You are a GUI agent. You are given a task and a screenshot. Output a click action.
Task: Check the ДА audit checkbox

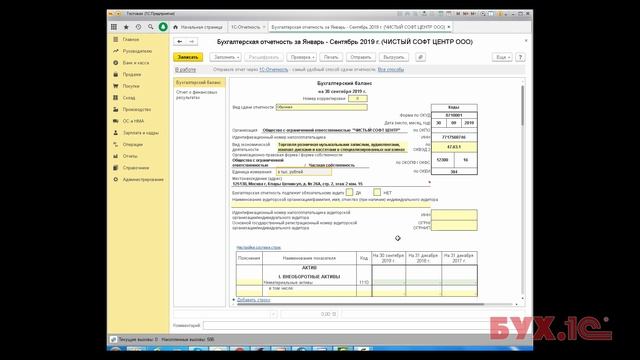[x=349, y=192]
